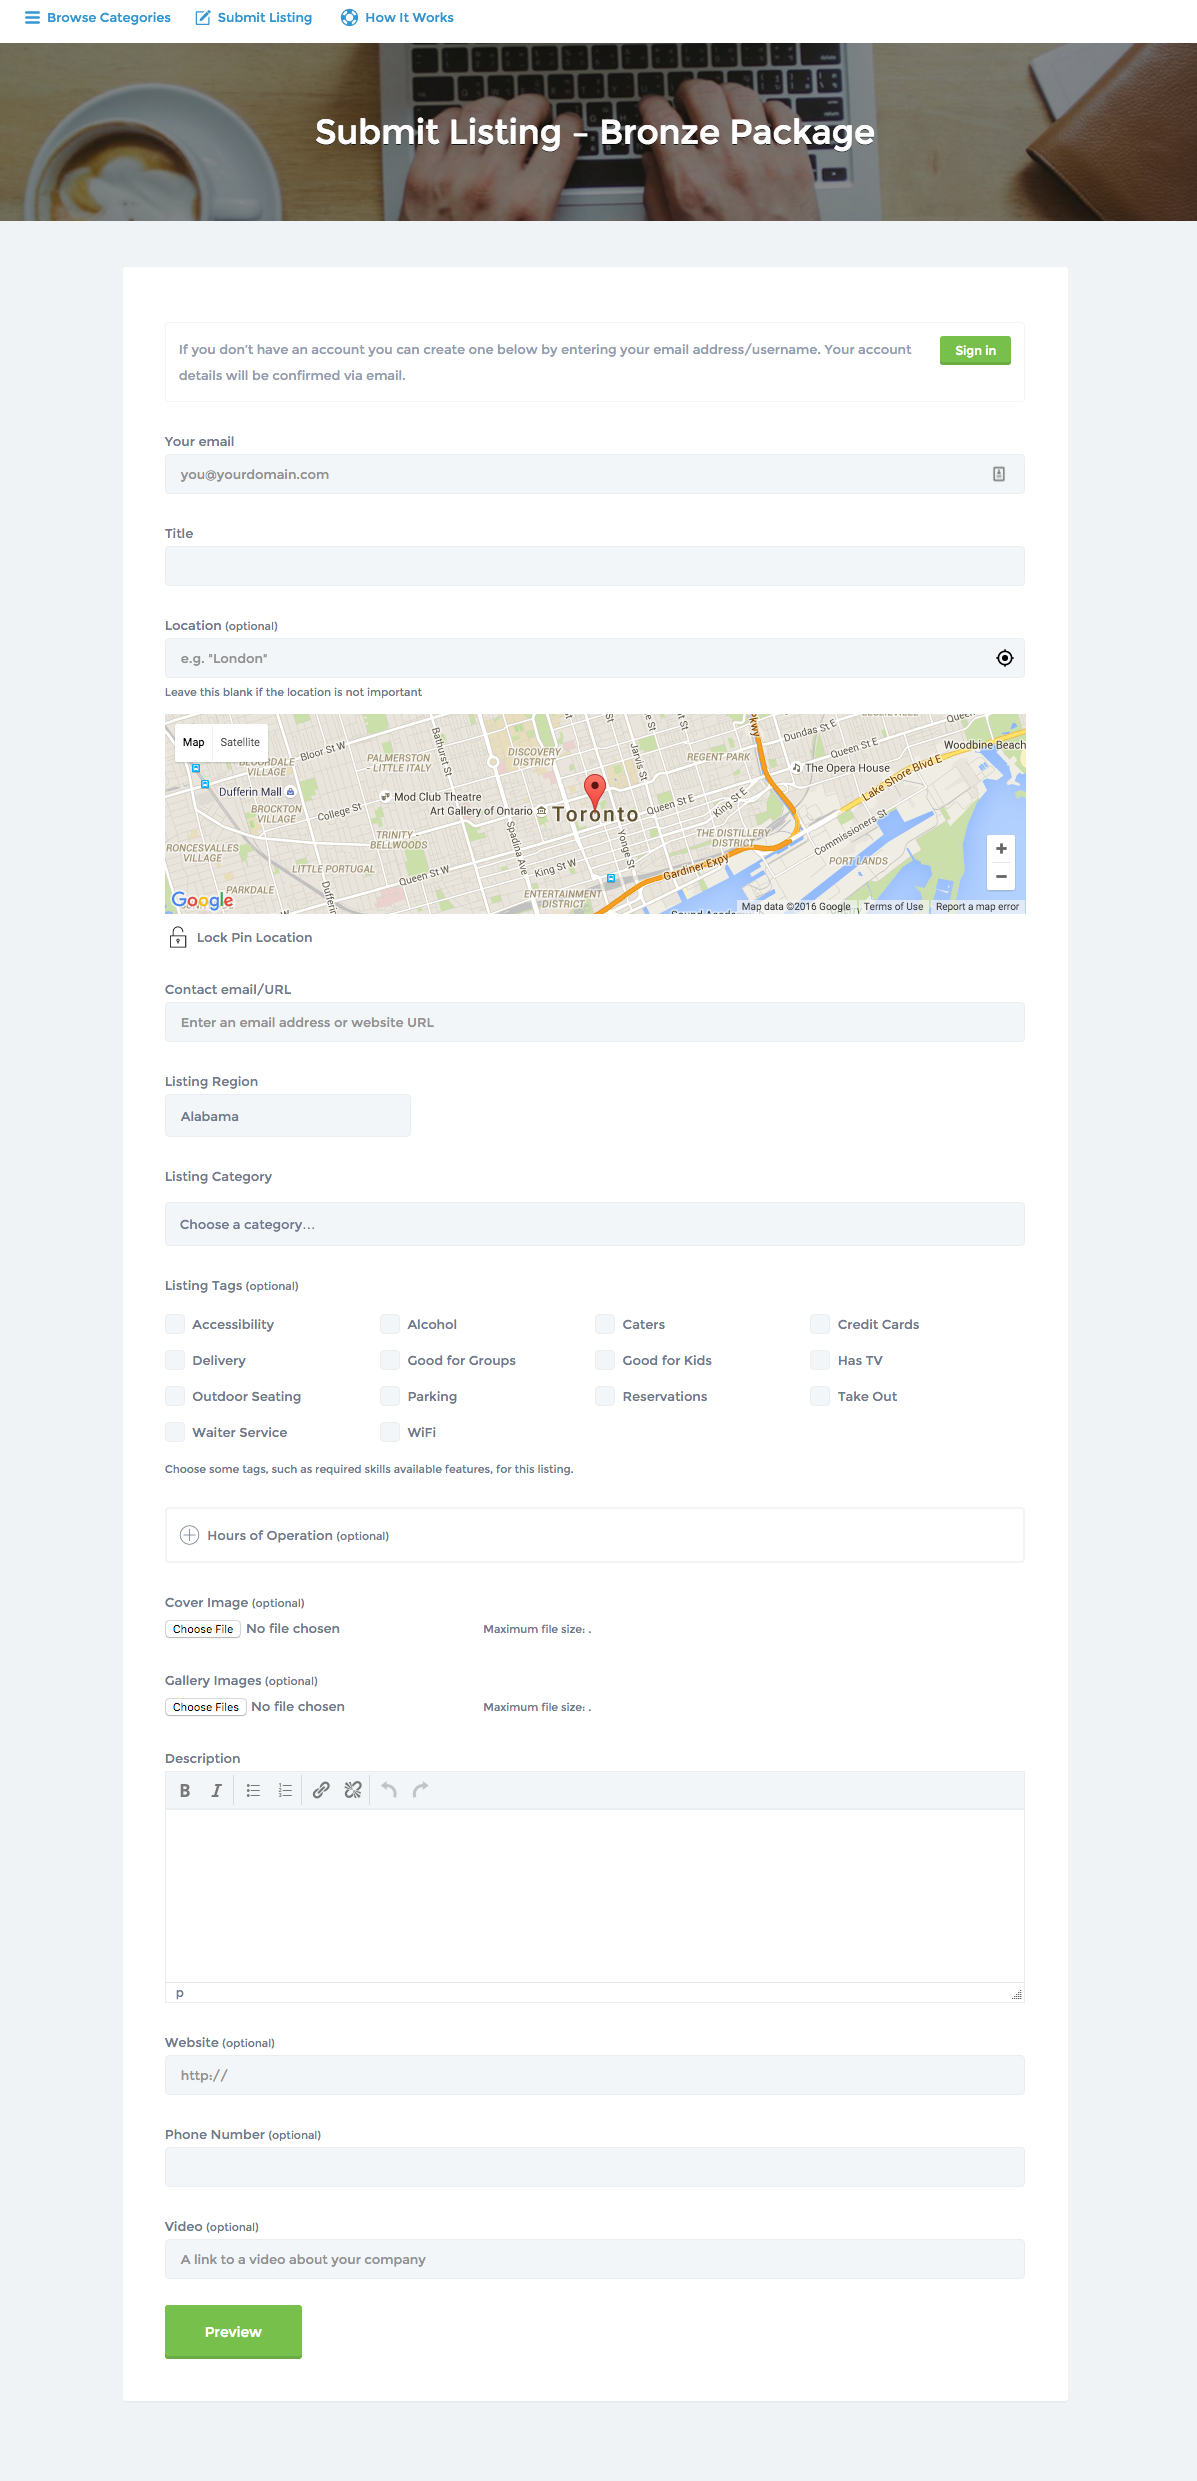Enable the WiFi tag checkbox
Viewport: 1197px width, 2481px height.
coord(390,1432)
